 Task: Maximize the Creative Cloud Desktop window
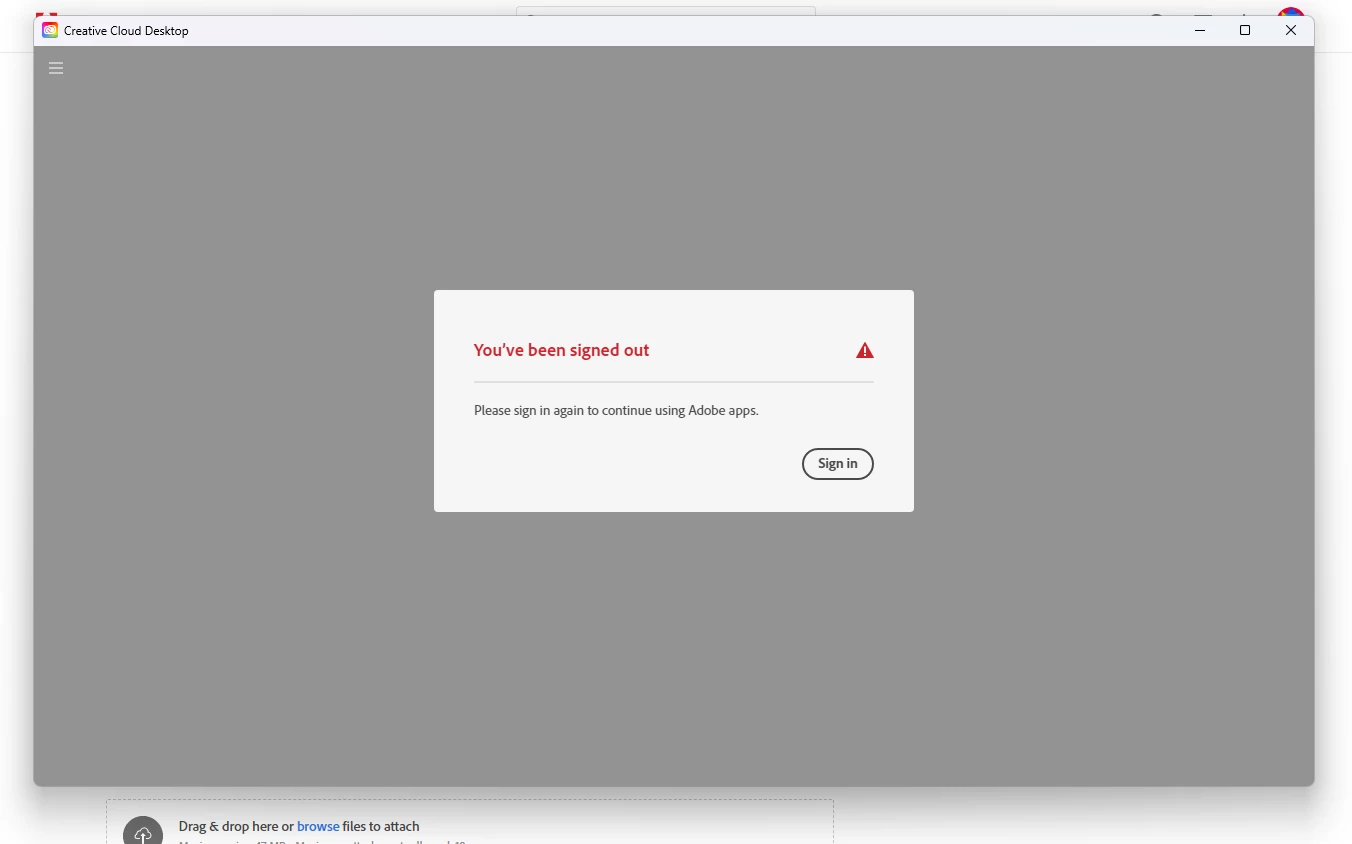tap(1245, 30)
